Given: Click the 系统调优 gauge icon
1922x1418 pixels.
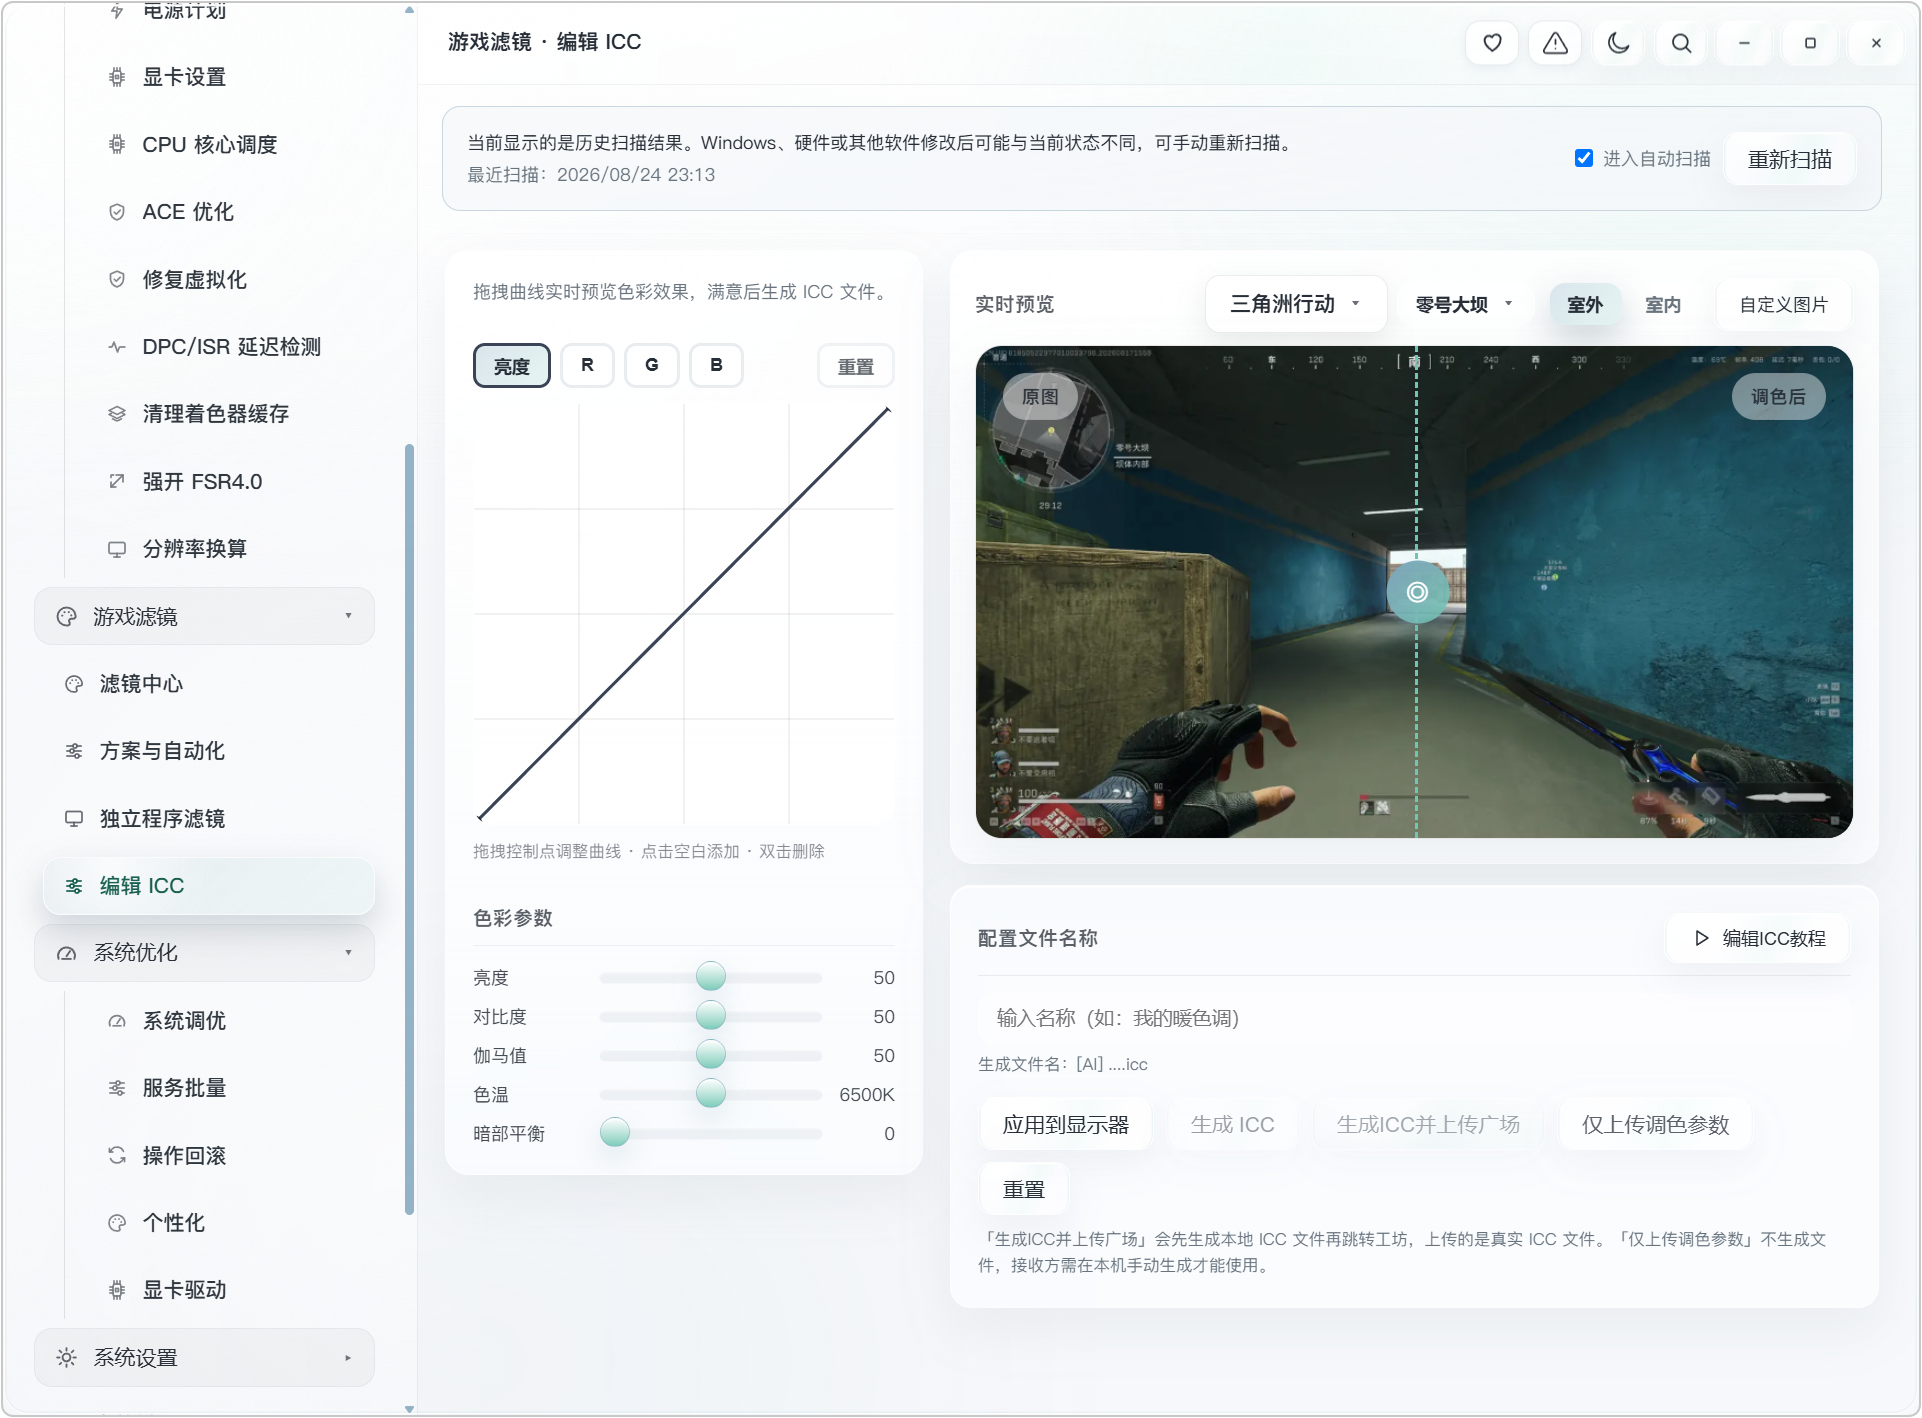Looking at the screenshot, I should click(117, 1021).
